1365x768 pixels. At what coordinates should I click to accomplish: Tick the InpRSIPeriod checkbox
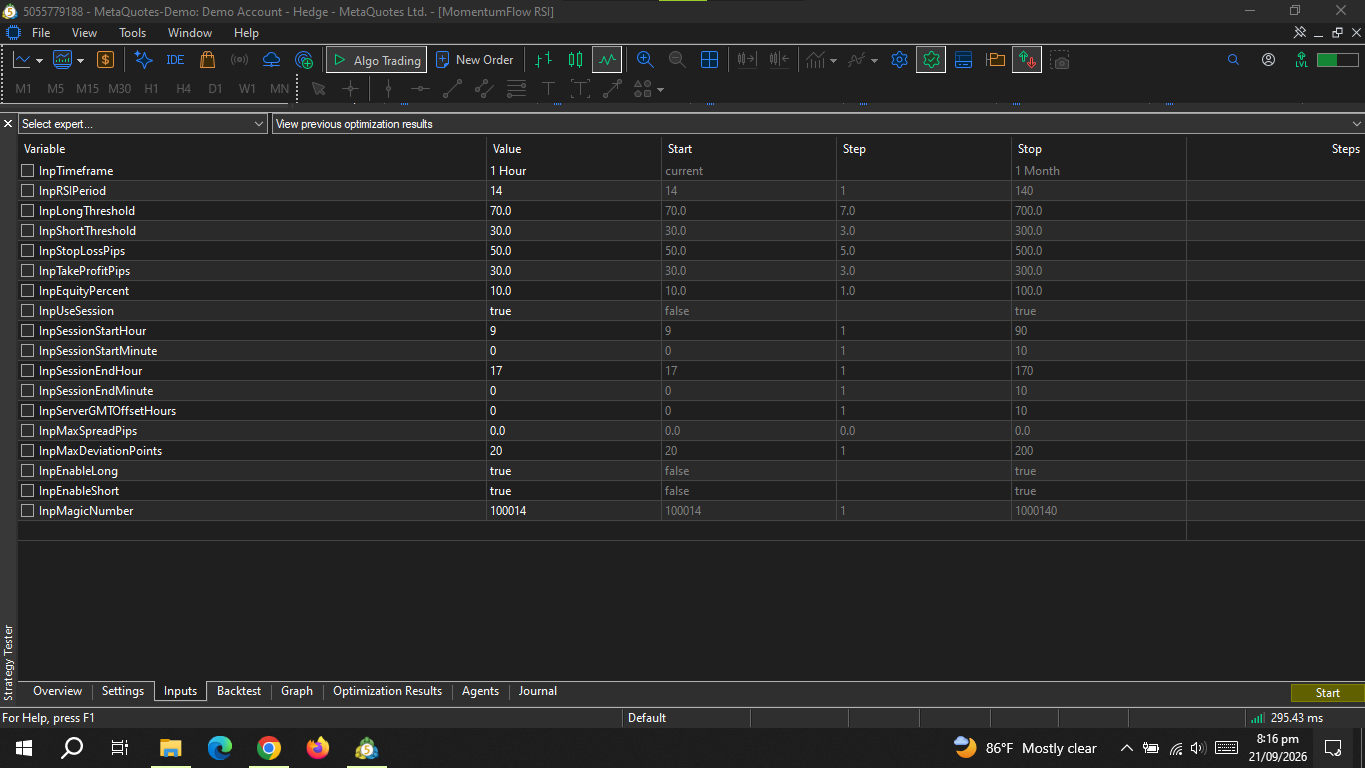point(28,191)
